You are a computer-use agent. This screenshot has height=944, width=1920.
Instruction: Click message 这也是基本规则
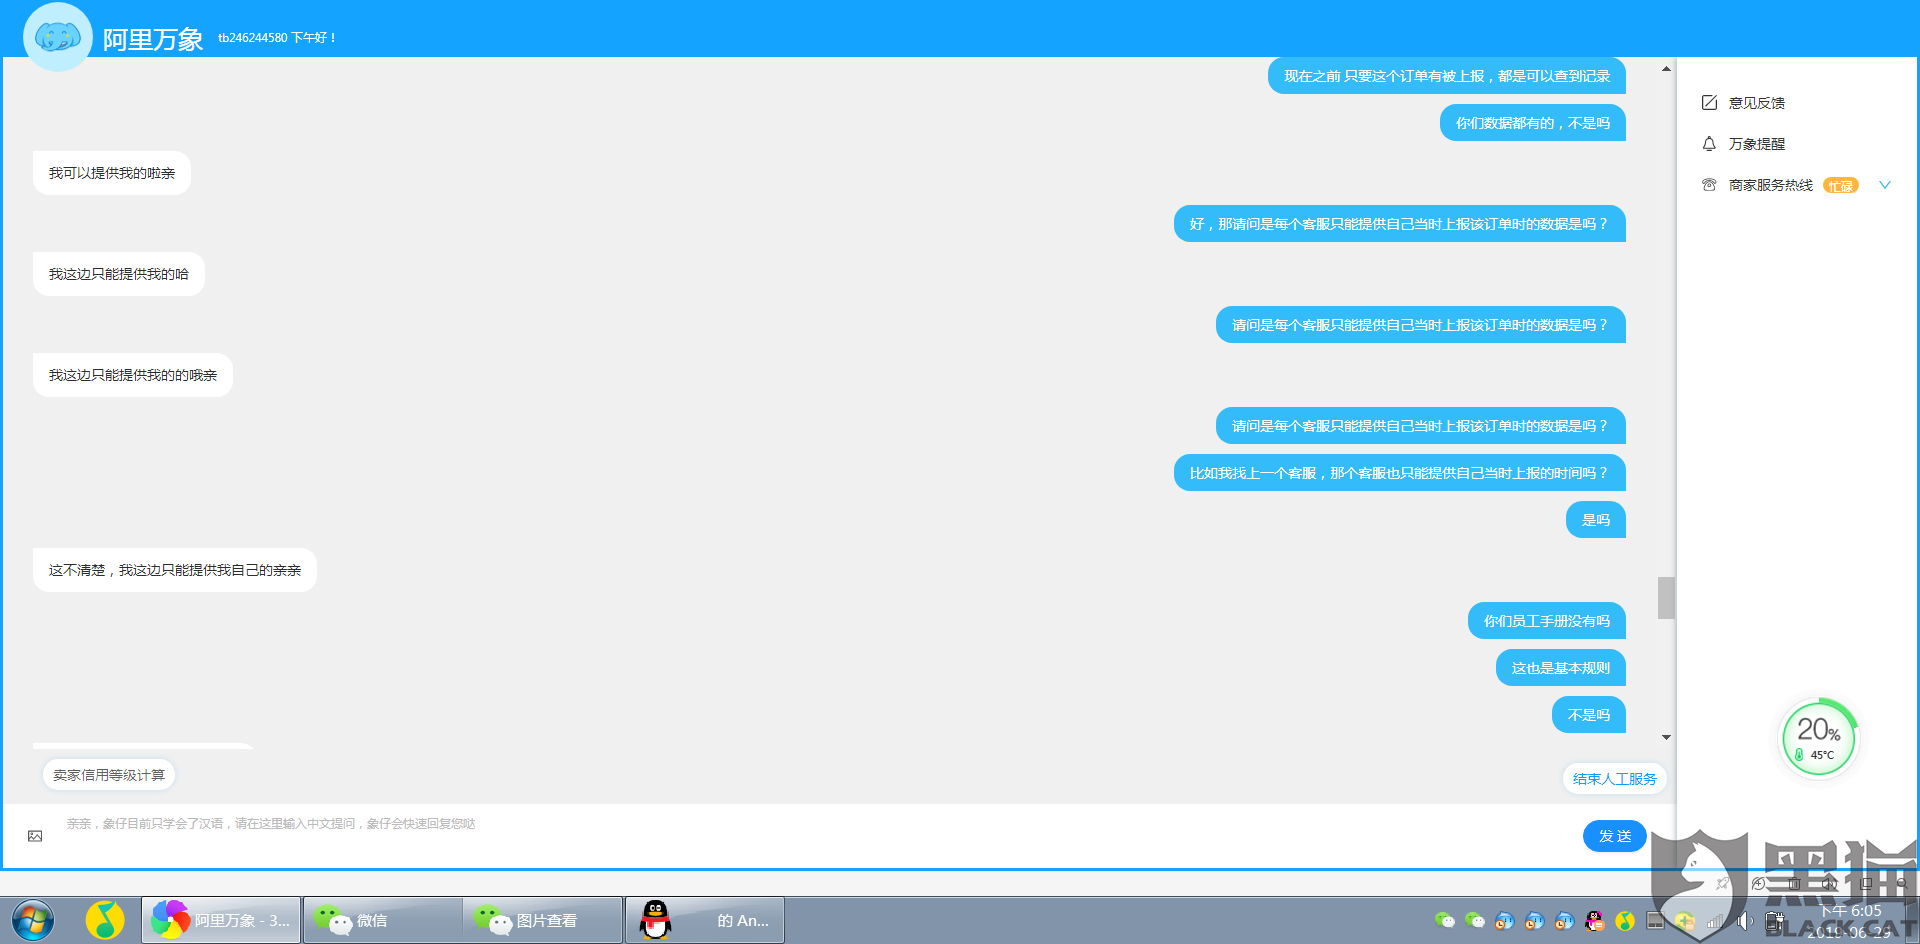1561,668
